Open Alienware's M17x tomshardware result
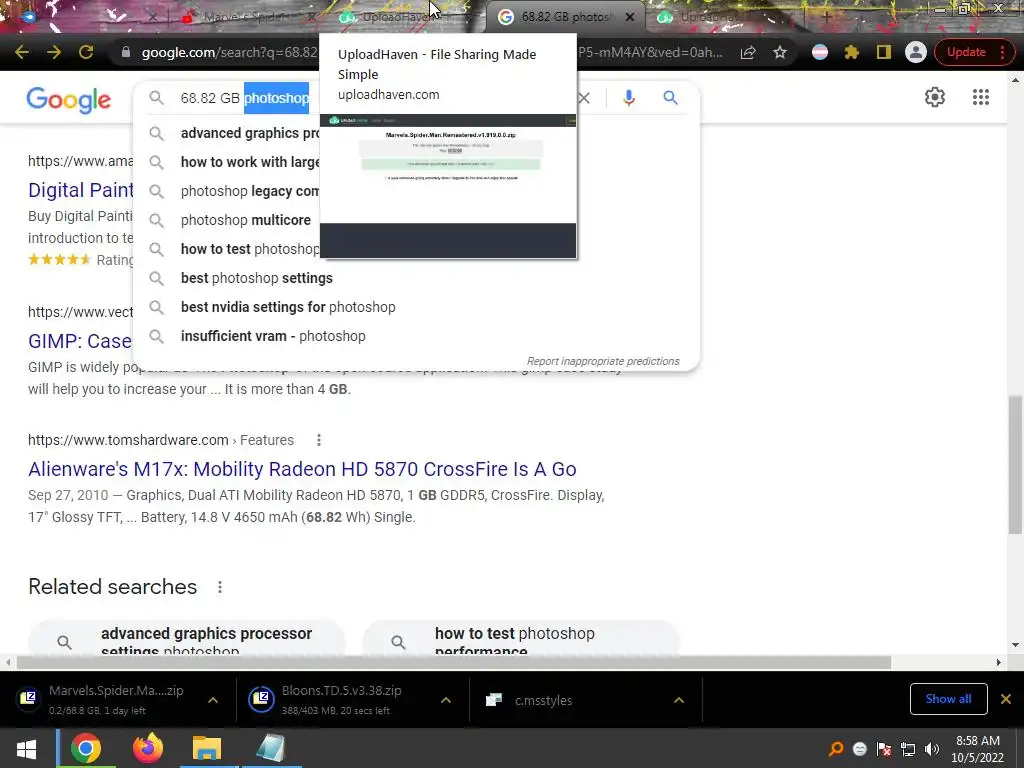1024x768 pixels. pyautogui.click(x=302, y=470)
